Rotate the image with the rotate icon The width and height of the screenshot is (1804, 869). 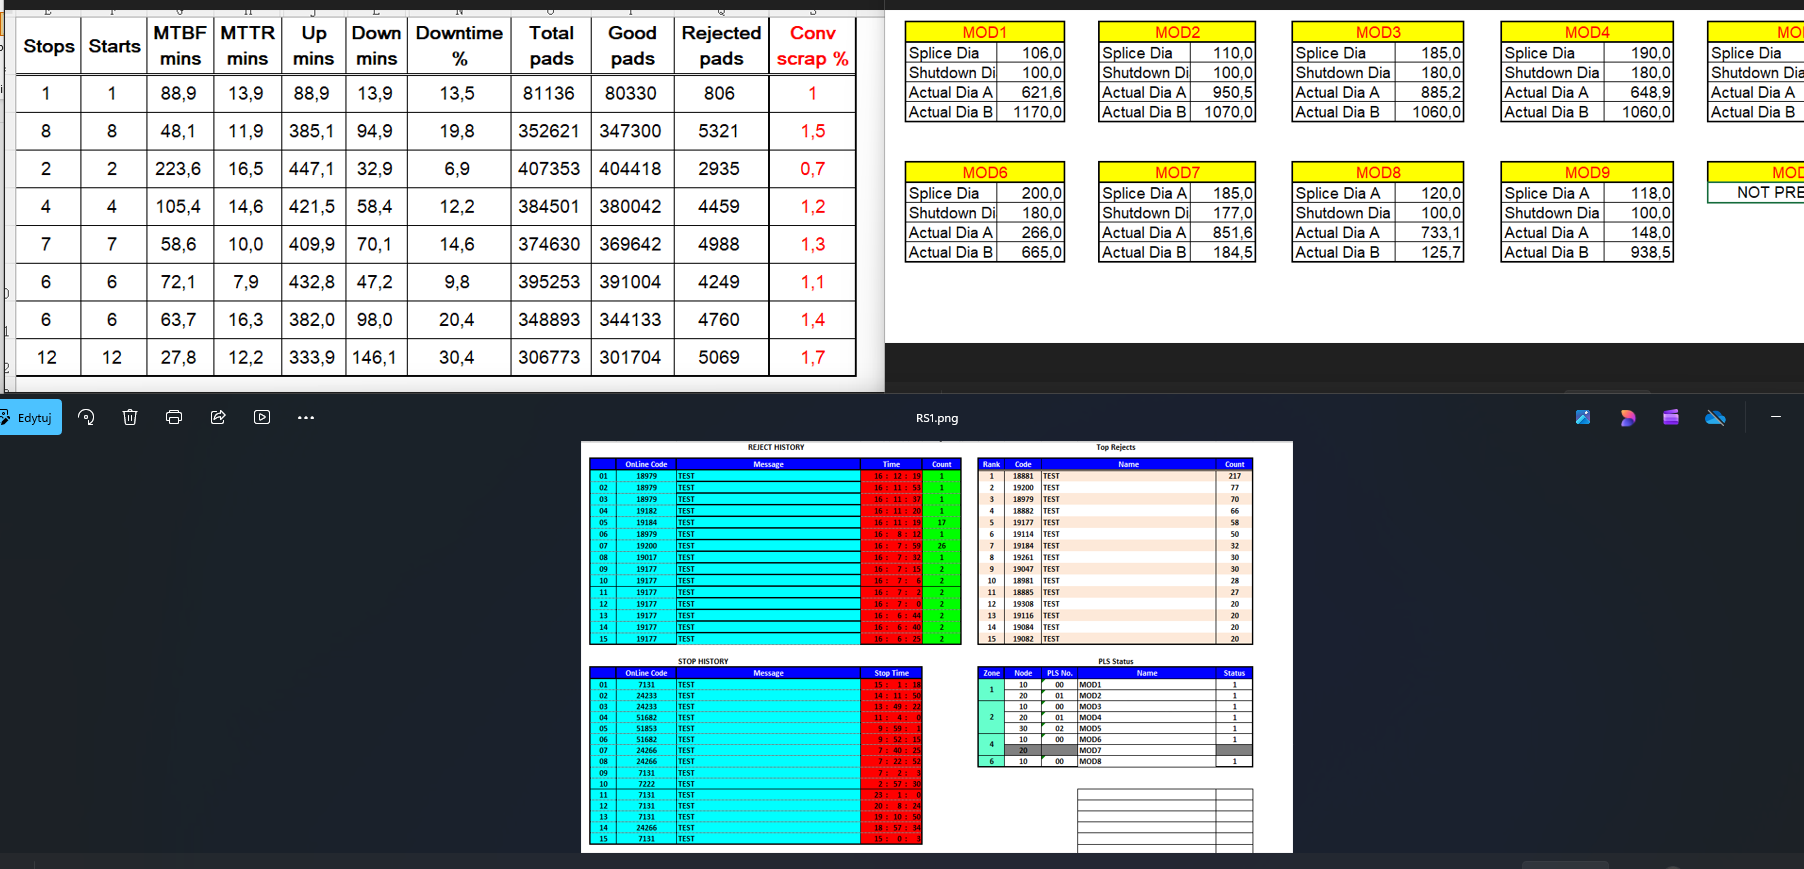(x=86, y=417)
